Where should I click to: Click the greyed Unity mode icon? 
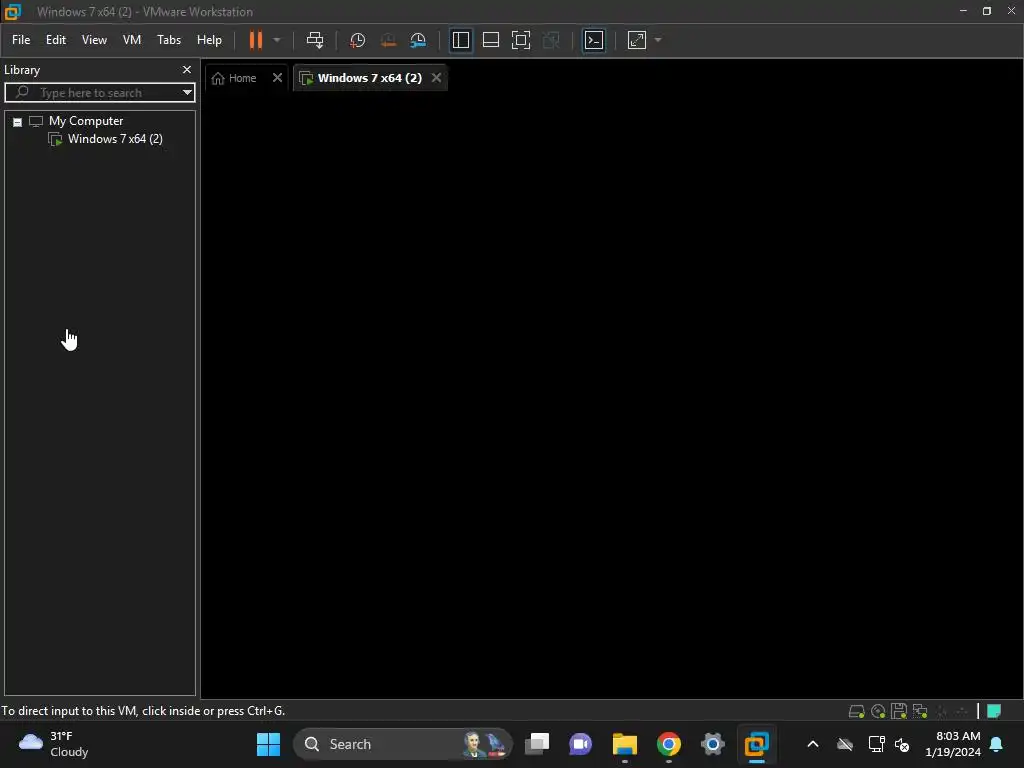[x=551, y=40]
